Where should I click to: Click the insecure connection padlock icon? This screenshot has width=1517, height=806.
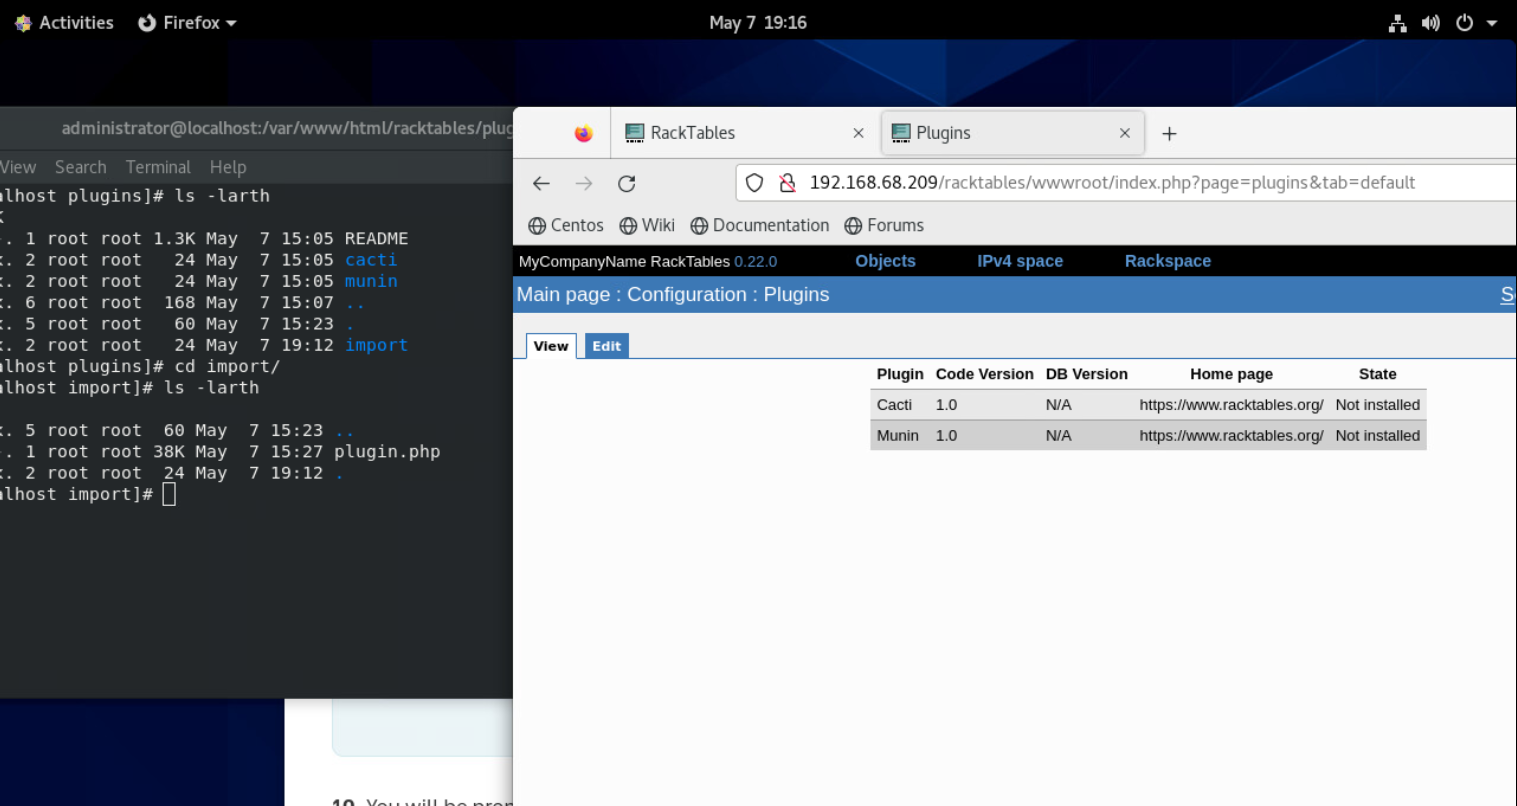787,183
